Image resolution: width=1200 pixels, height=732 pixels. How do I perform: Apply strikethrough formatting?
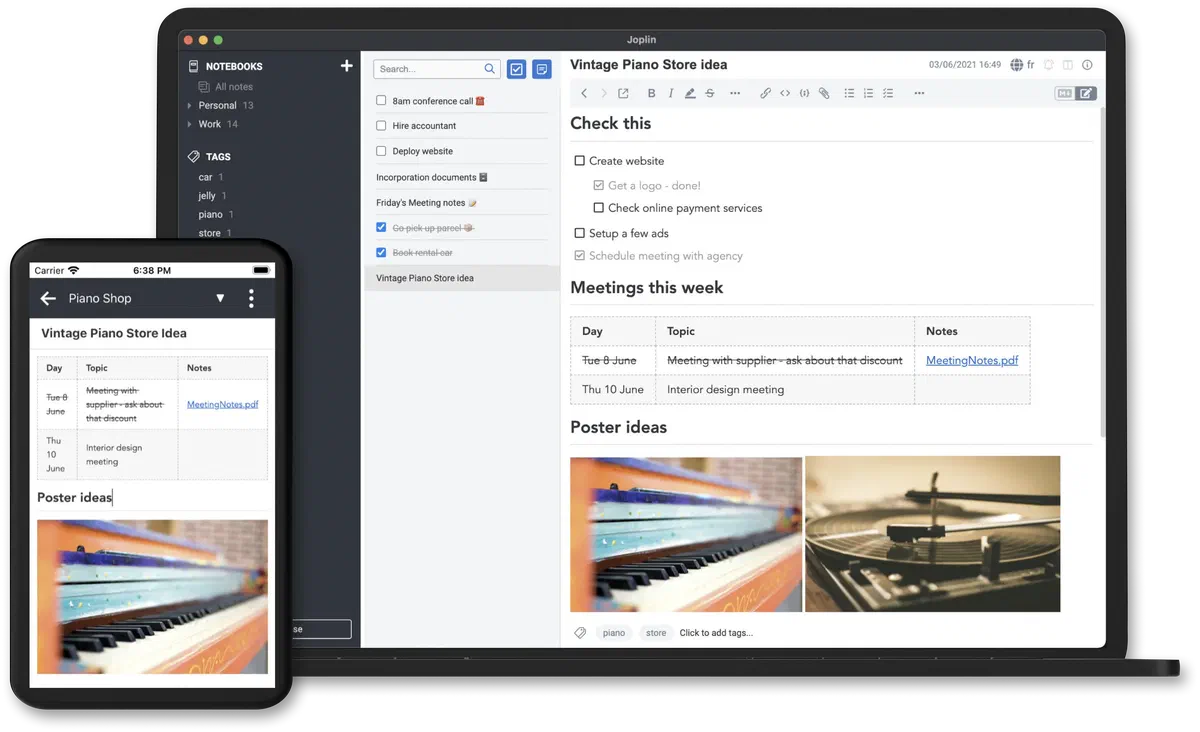click(709, 93)
